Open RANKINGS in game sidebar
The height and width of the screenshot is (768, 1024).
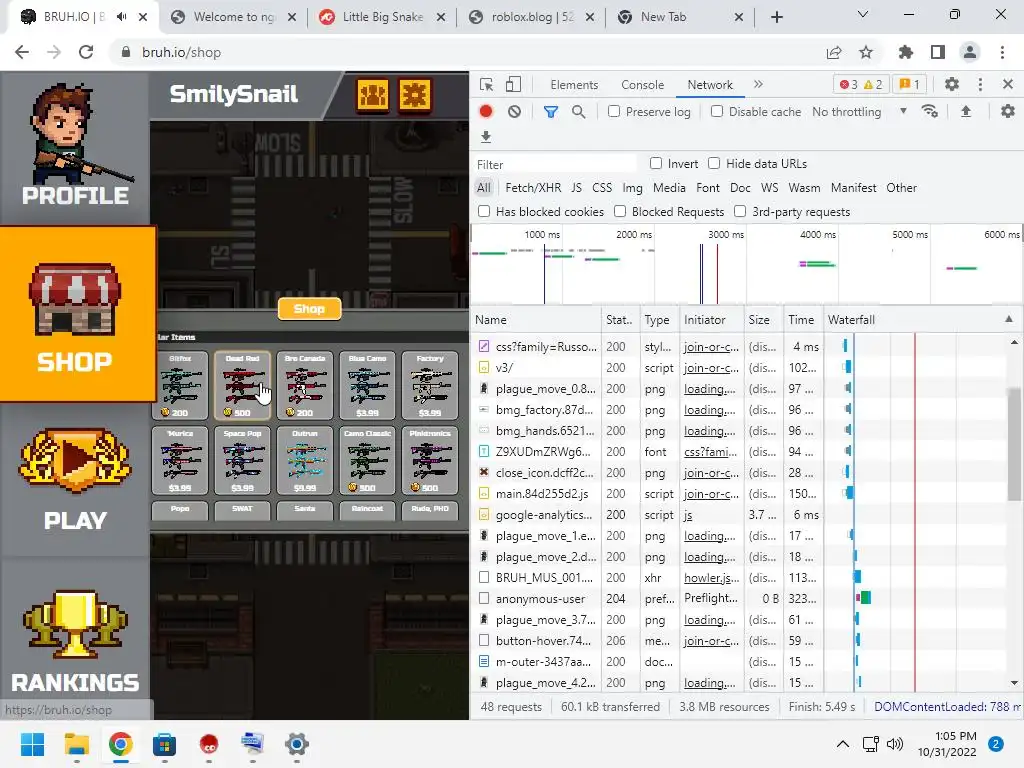click(75, 640)
